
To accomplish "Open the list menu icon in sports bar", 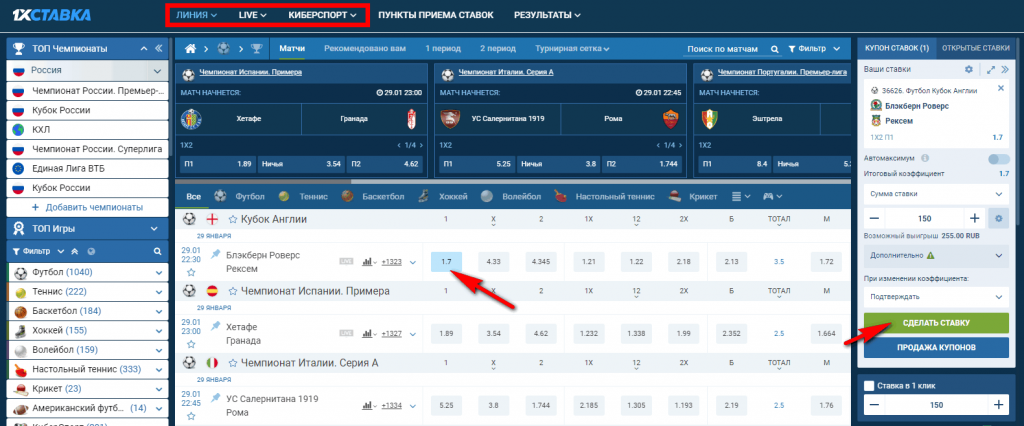I will click(741, 196).
